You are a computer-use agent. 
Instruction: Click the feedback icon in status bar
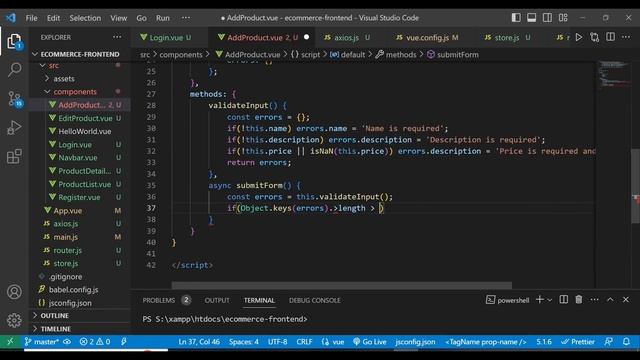coord(608,342)
